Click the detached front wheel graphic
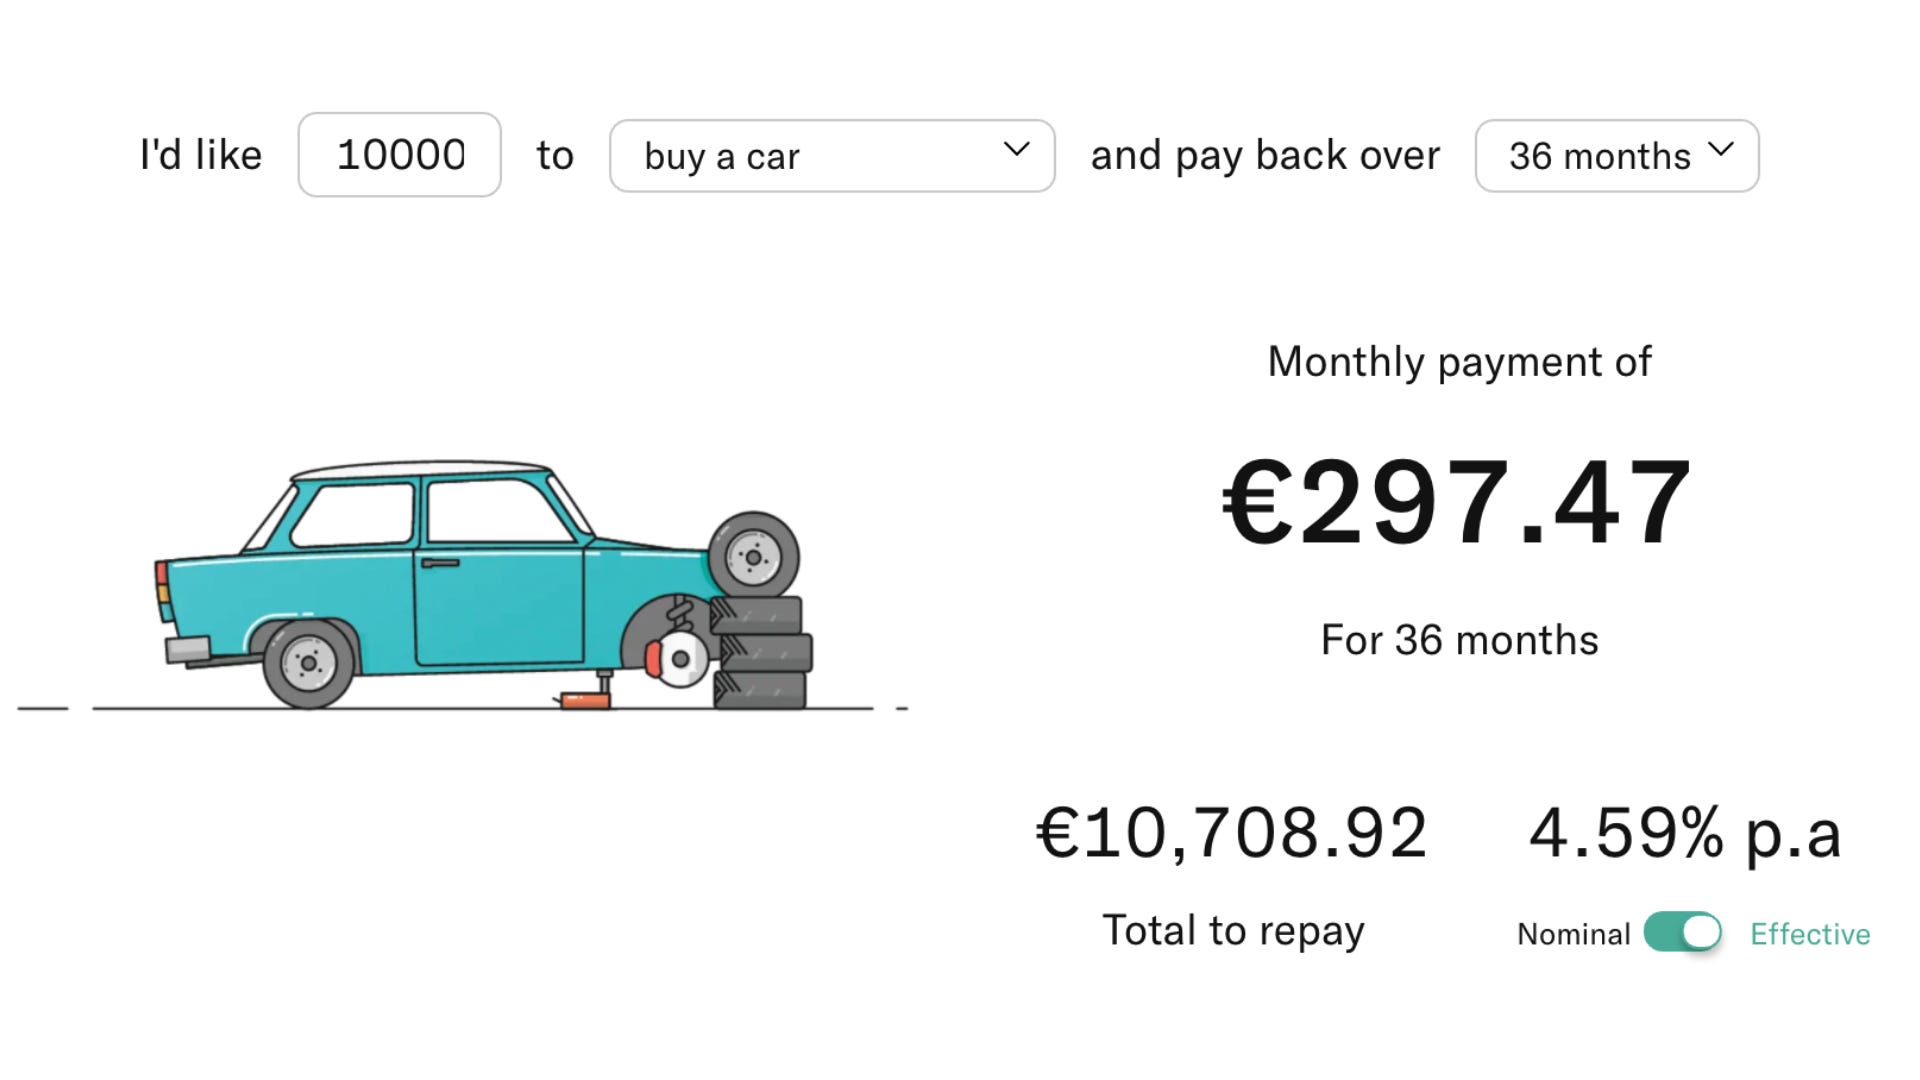 coord(755,555)
